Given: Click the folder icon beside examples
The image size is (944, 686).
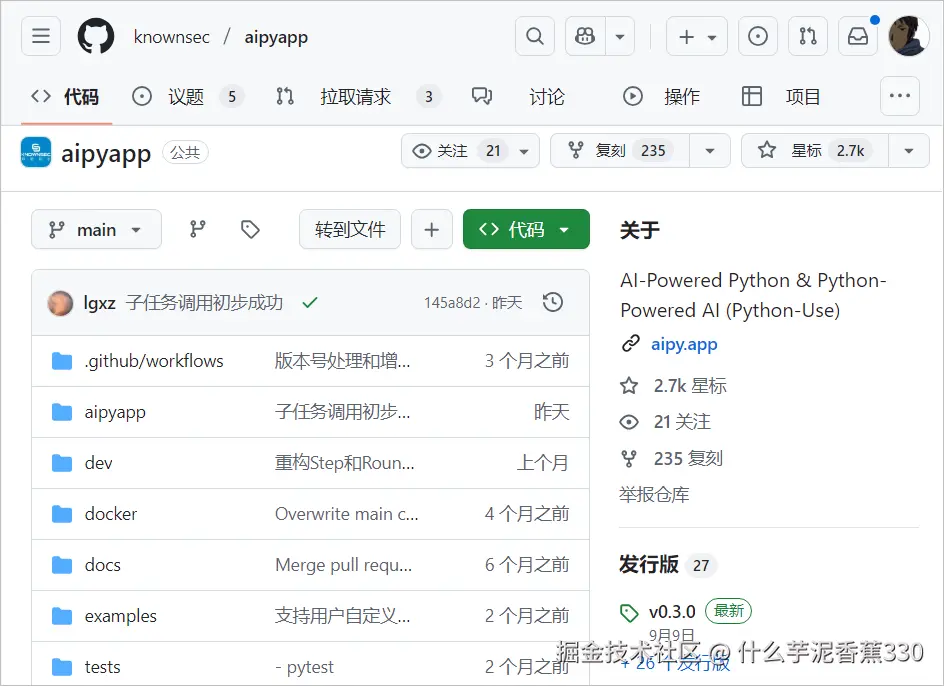Looking at the screenshot, I should pos(62,616).
